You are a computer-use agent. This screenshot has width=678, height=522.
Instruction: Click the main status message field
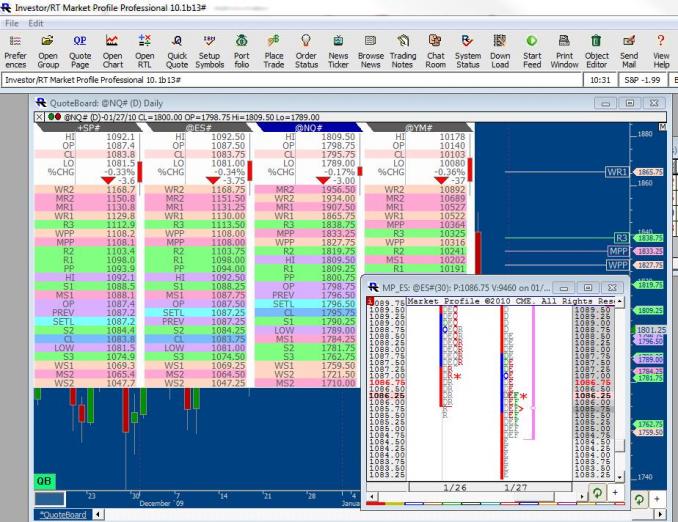click(x=292, y=80)
